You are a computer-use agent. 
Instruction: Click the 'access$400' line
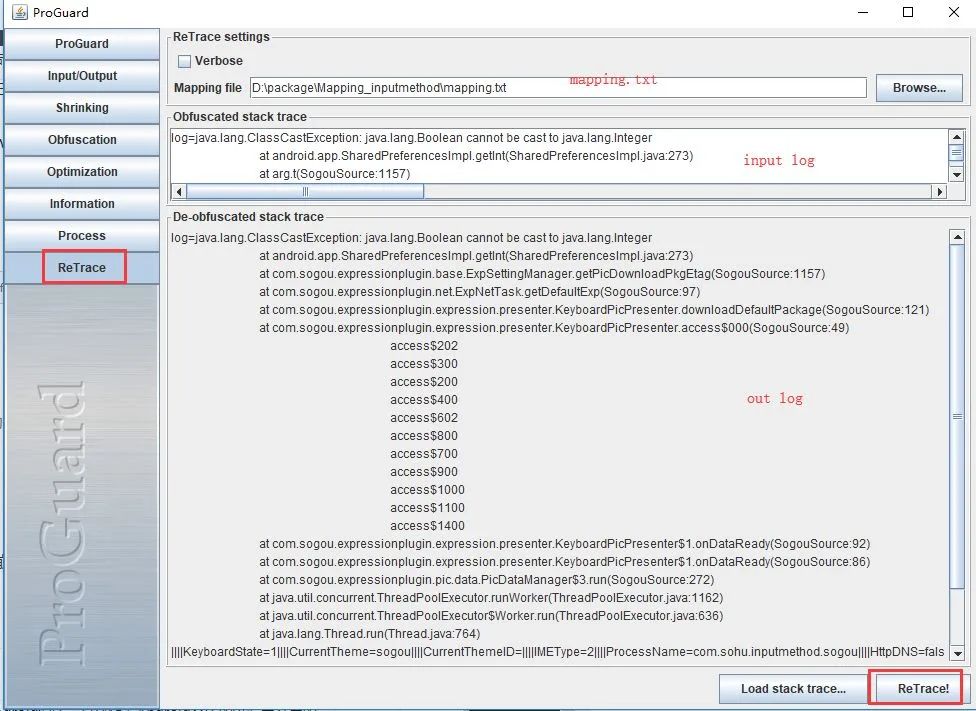[424, 400]
